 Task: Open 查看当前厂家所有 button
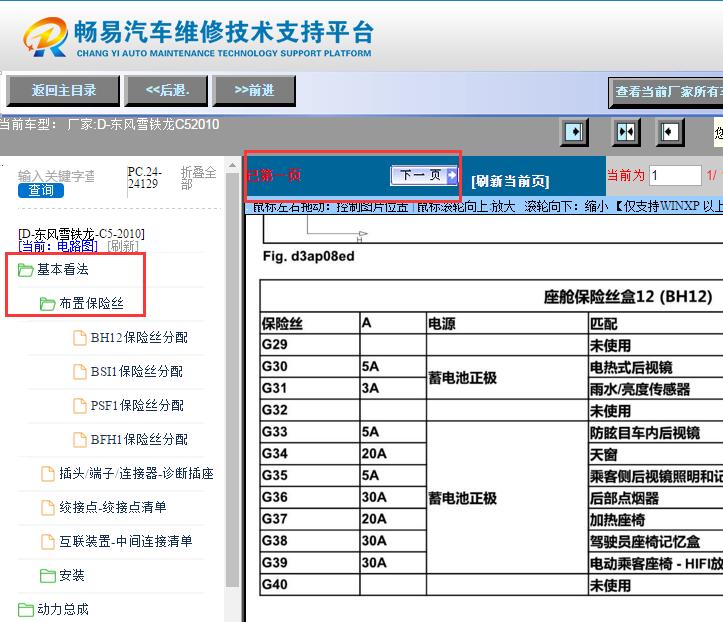[x=665, y=93]
